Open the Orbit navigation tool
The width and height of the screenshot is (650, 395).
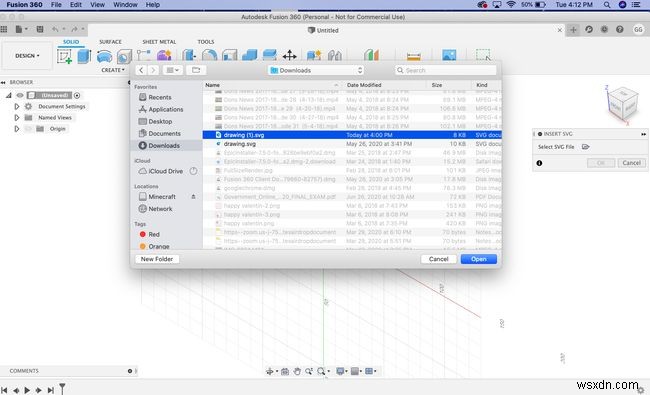click(269, 371)
